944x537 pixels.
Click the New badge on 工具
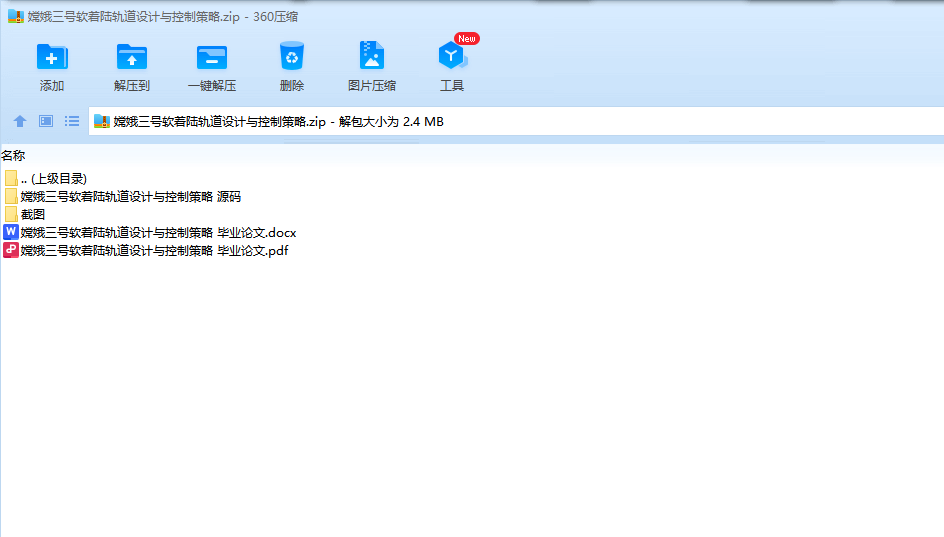click(467, 39)
